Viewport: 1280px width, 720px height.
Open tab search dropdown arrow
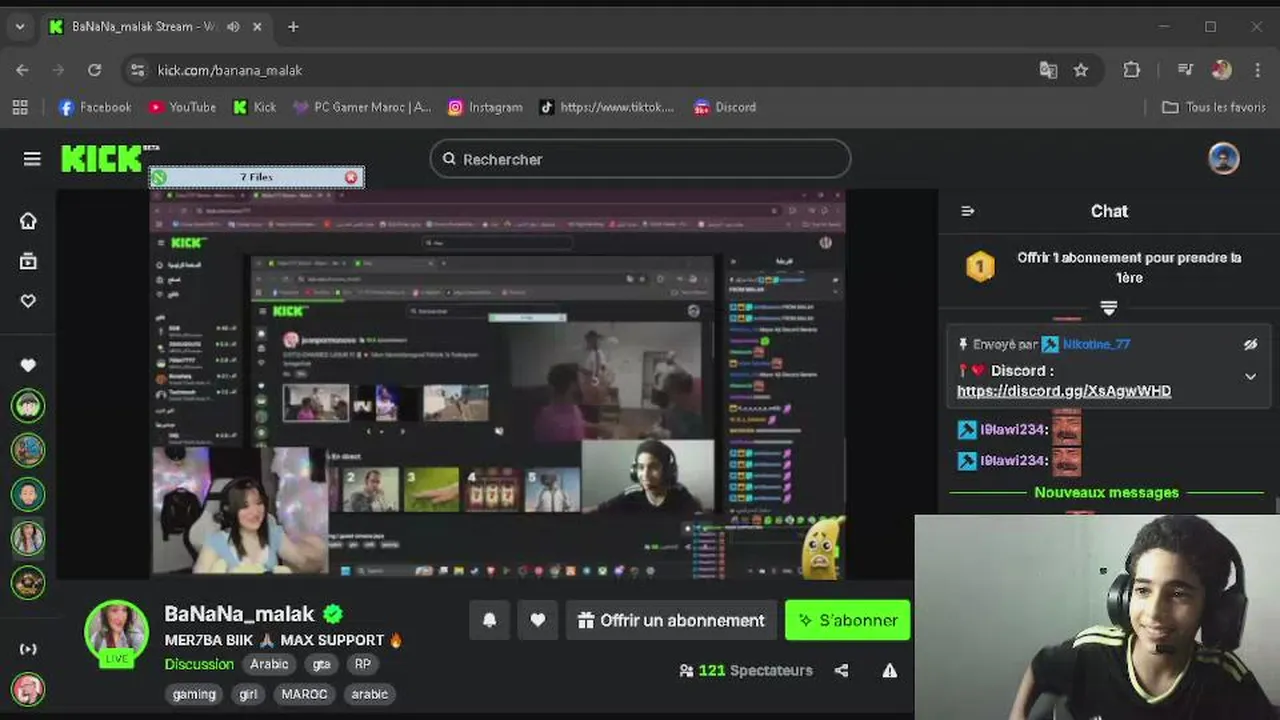(x=20, y=27)
